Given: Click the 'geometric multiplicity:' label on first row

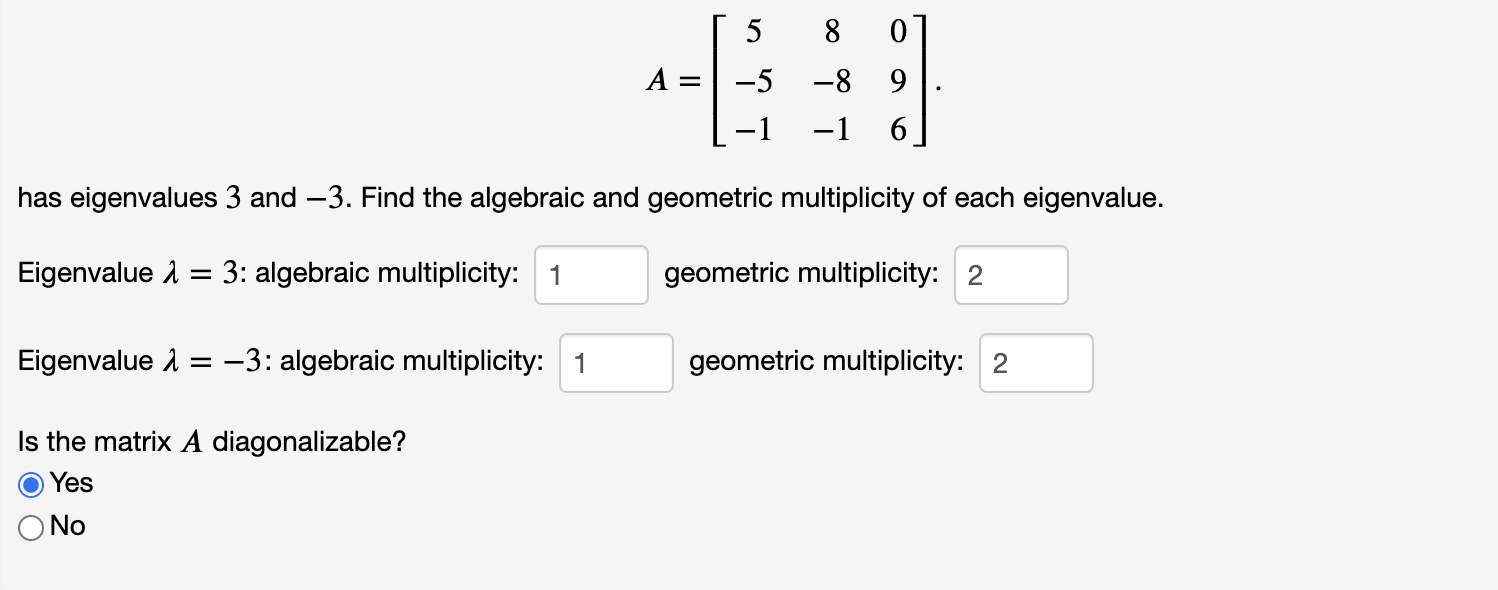Looking at the screenshot, I should (x=800, y=272).
